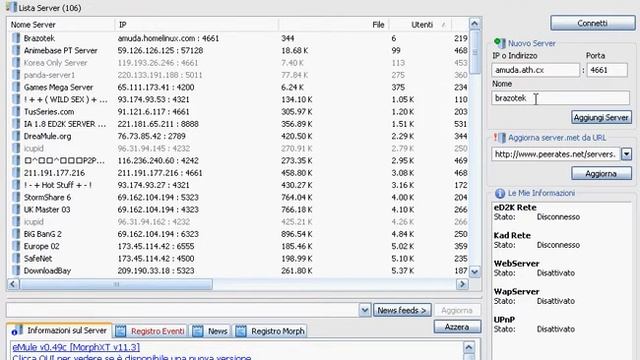Image resolution: width=640 pixels, height=360 pixels.
Task: Click the Connetti button
Action: [592, 23]
